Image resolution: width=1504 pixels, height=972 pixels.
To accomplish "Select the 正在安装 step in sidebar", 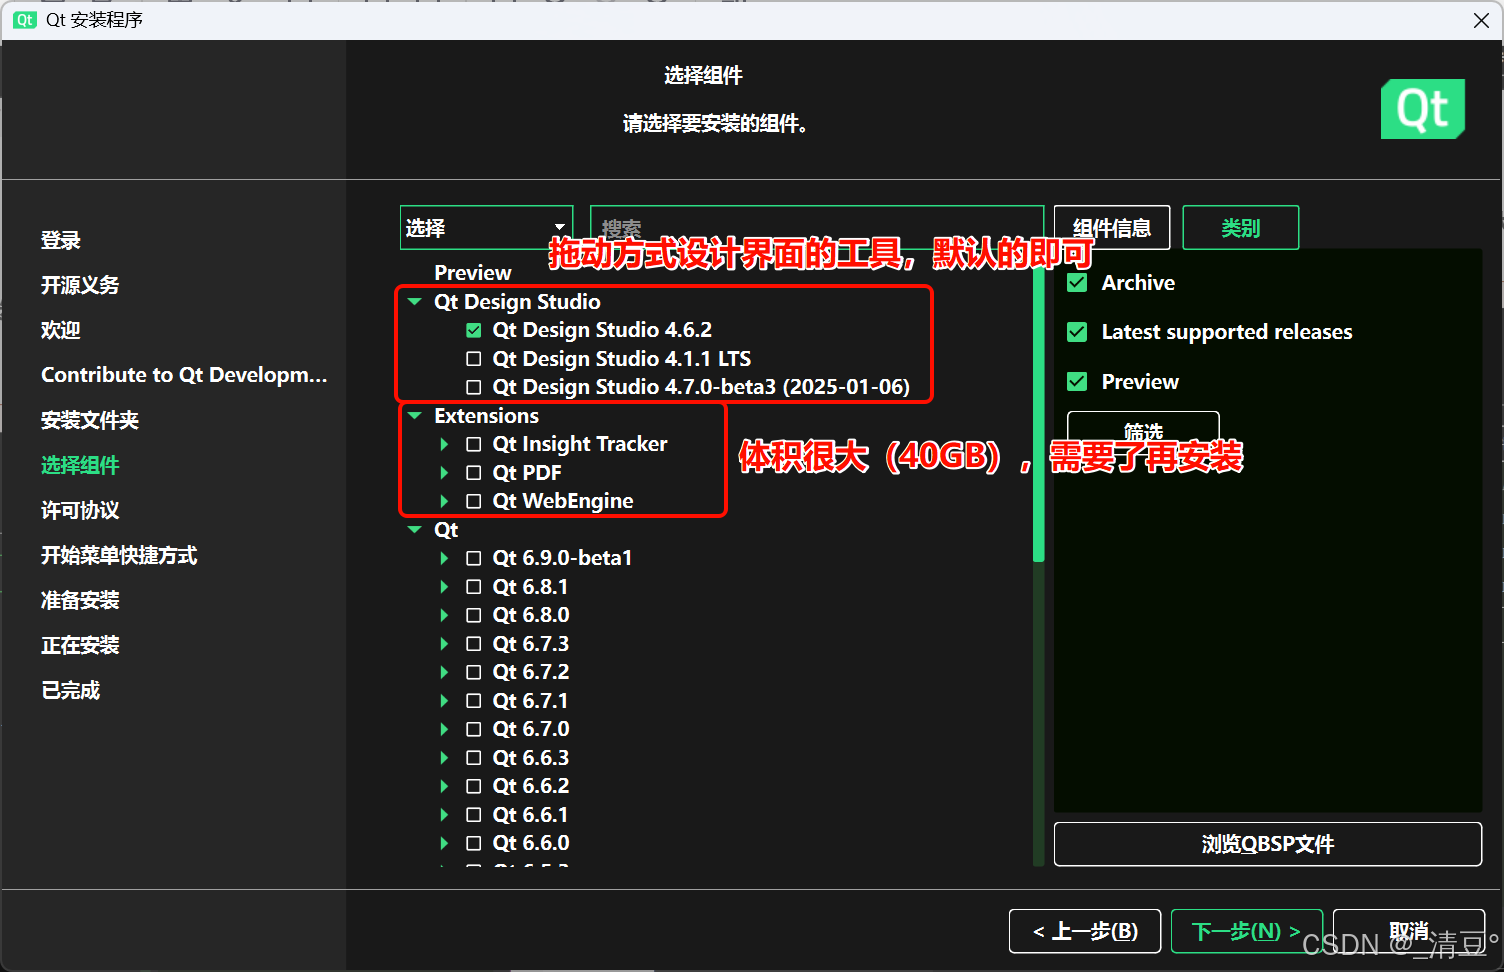I will (x=80, y=645).
